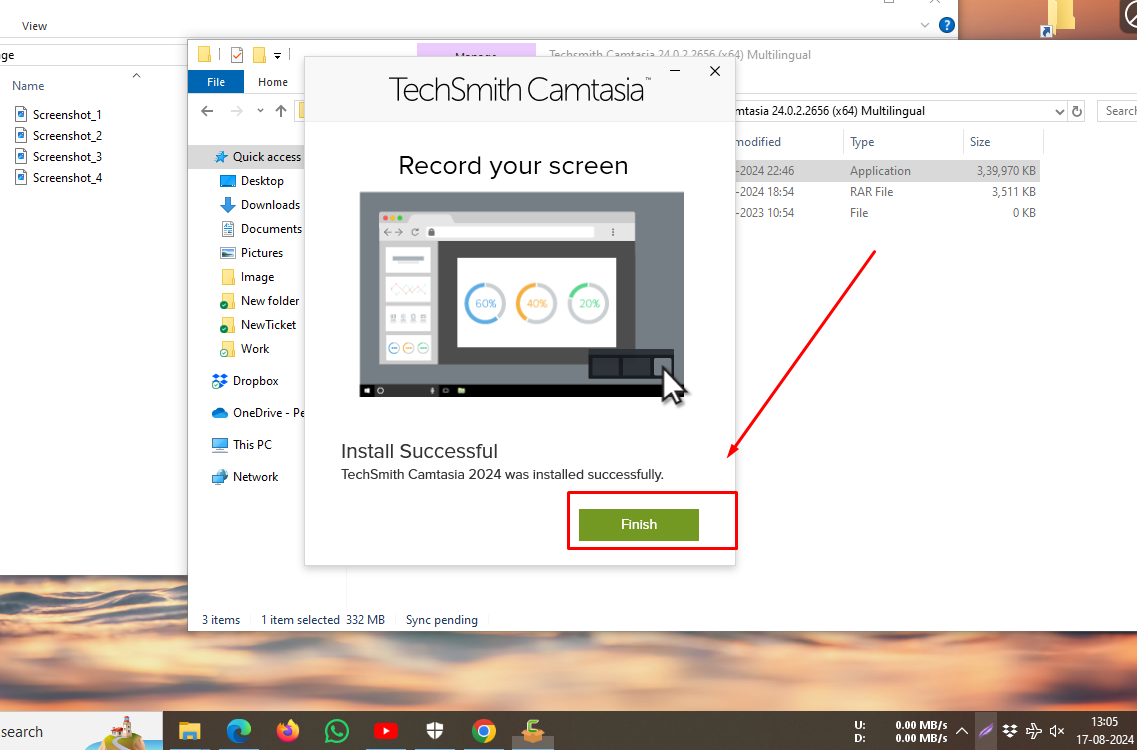This screenshot has width=1137, height=750.
Task: Open the File tab in Explorer
Action: (x=216, y=82)
